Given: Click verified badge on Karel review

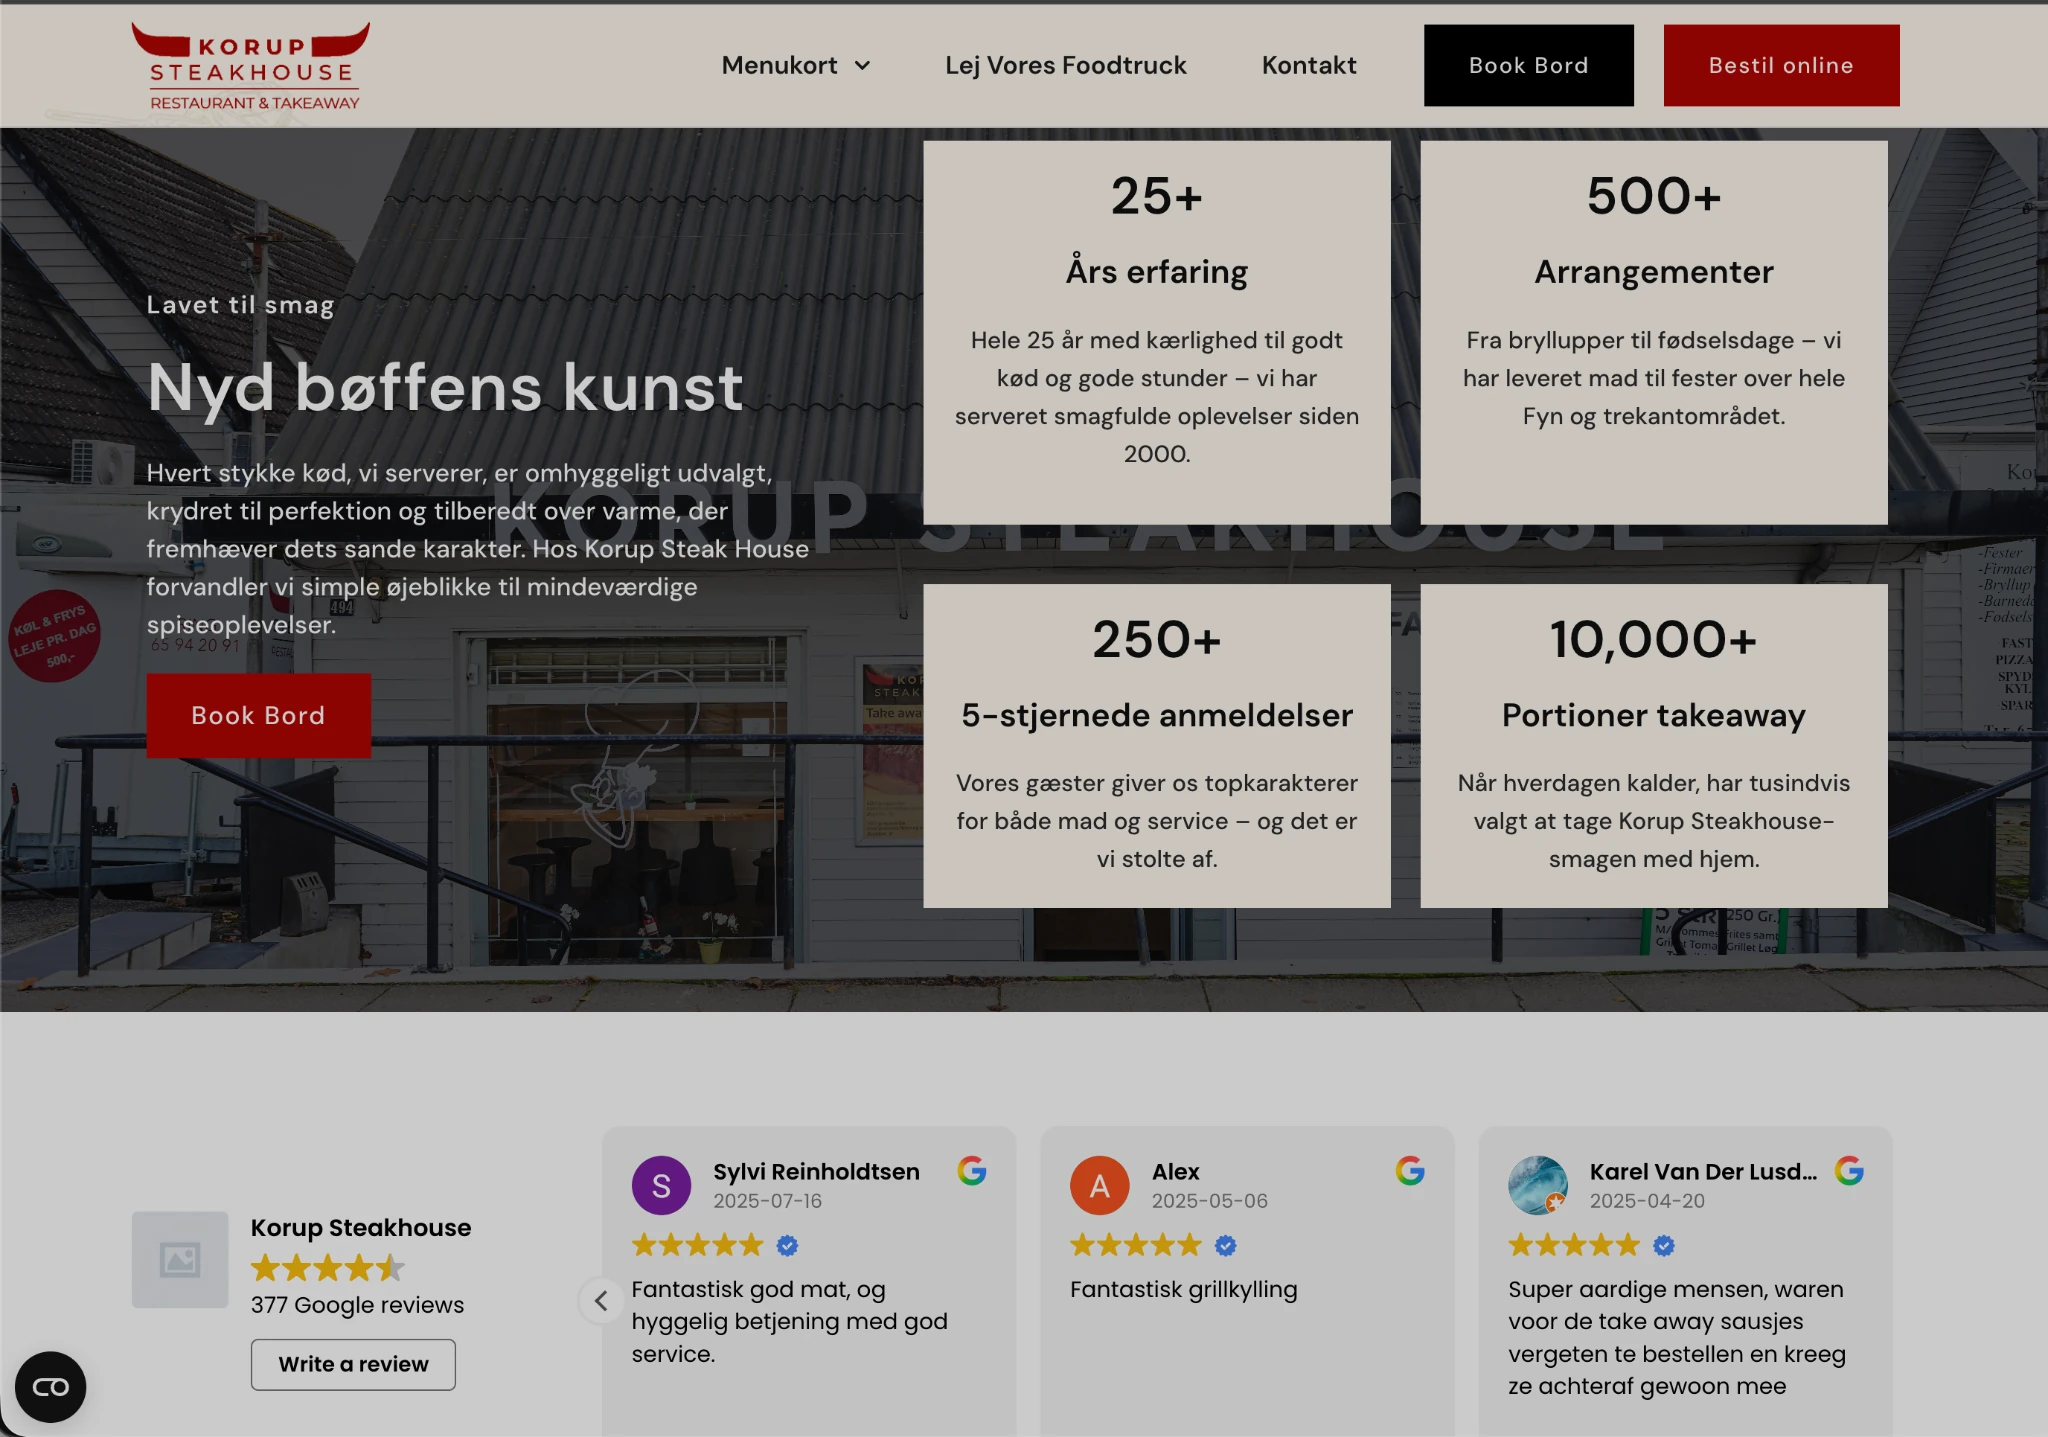Looking at the screenshot, I should [x=1663, y=1245].
